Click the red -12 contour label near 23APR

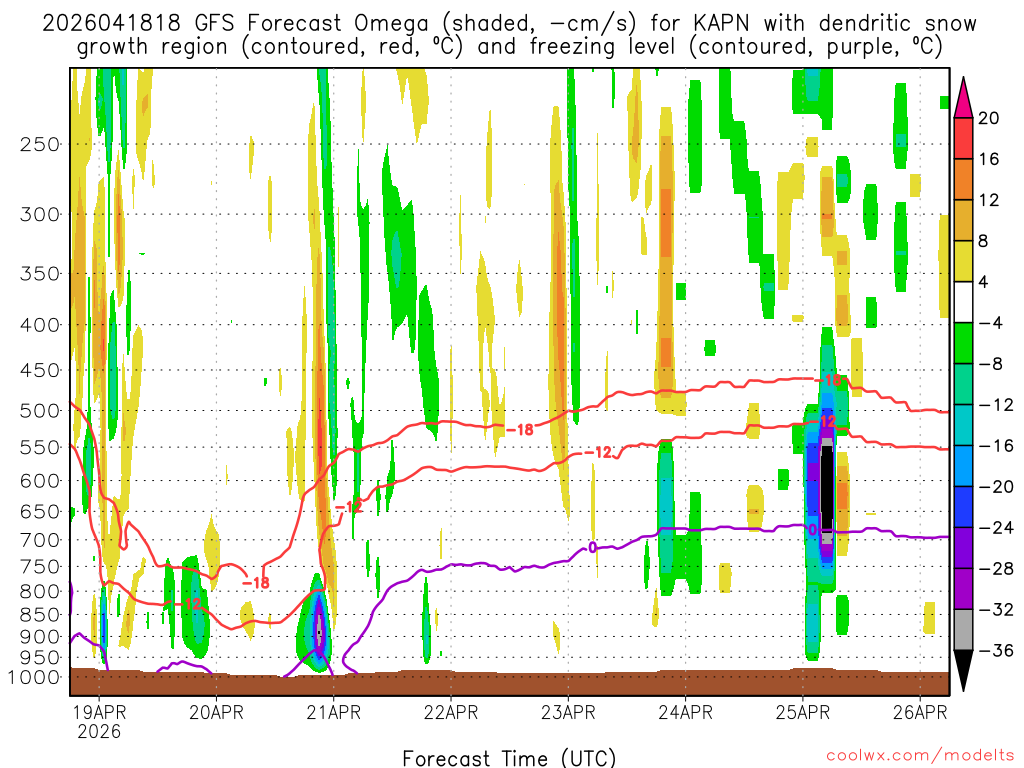598,453
